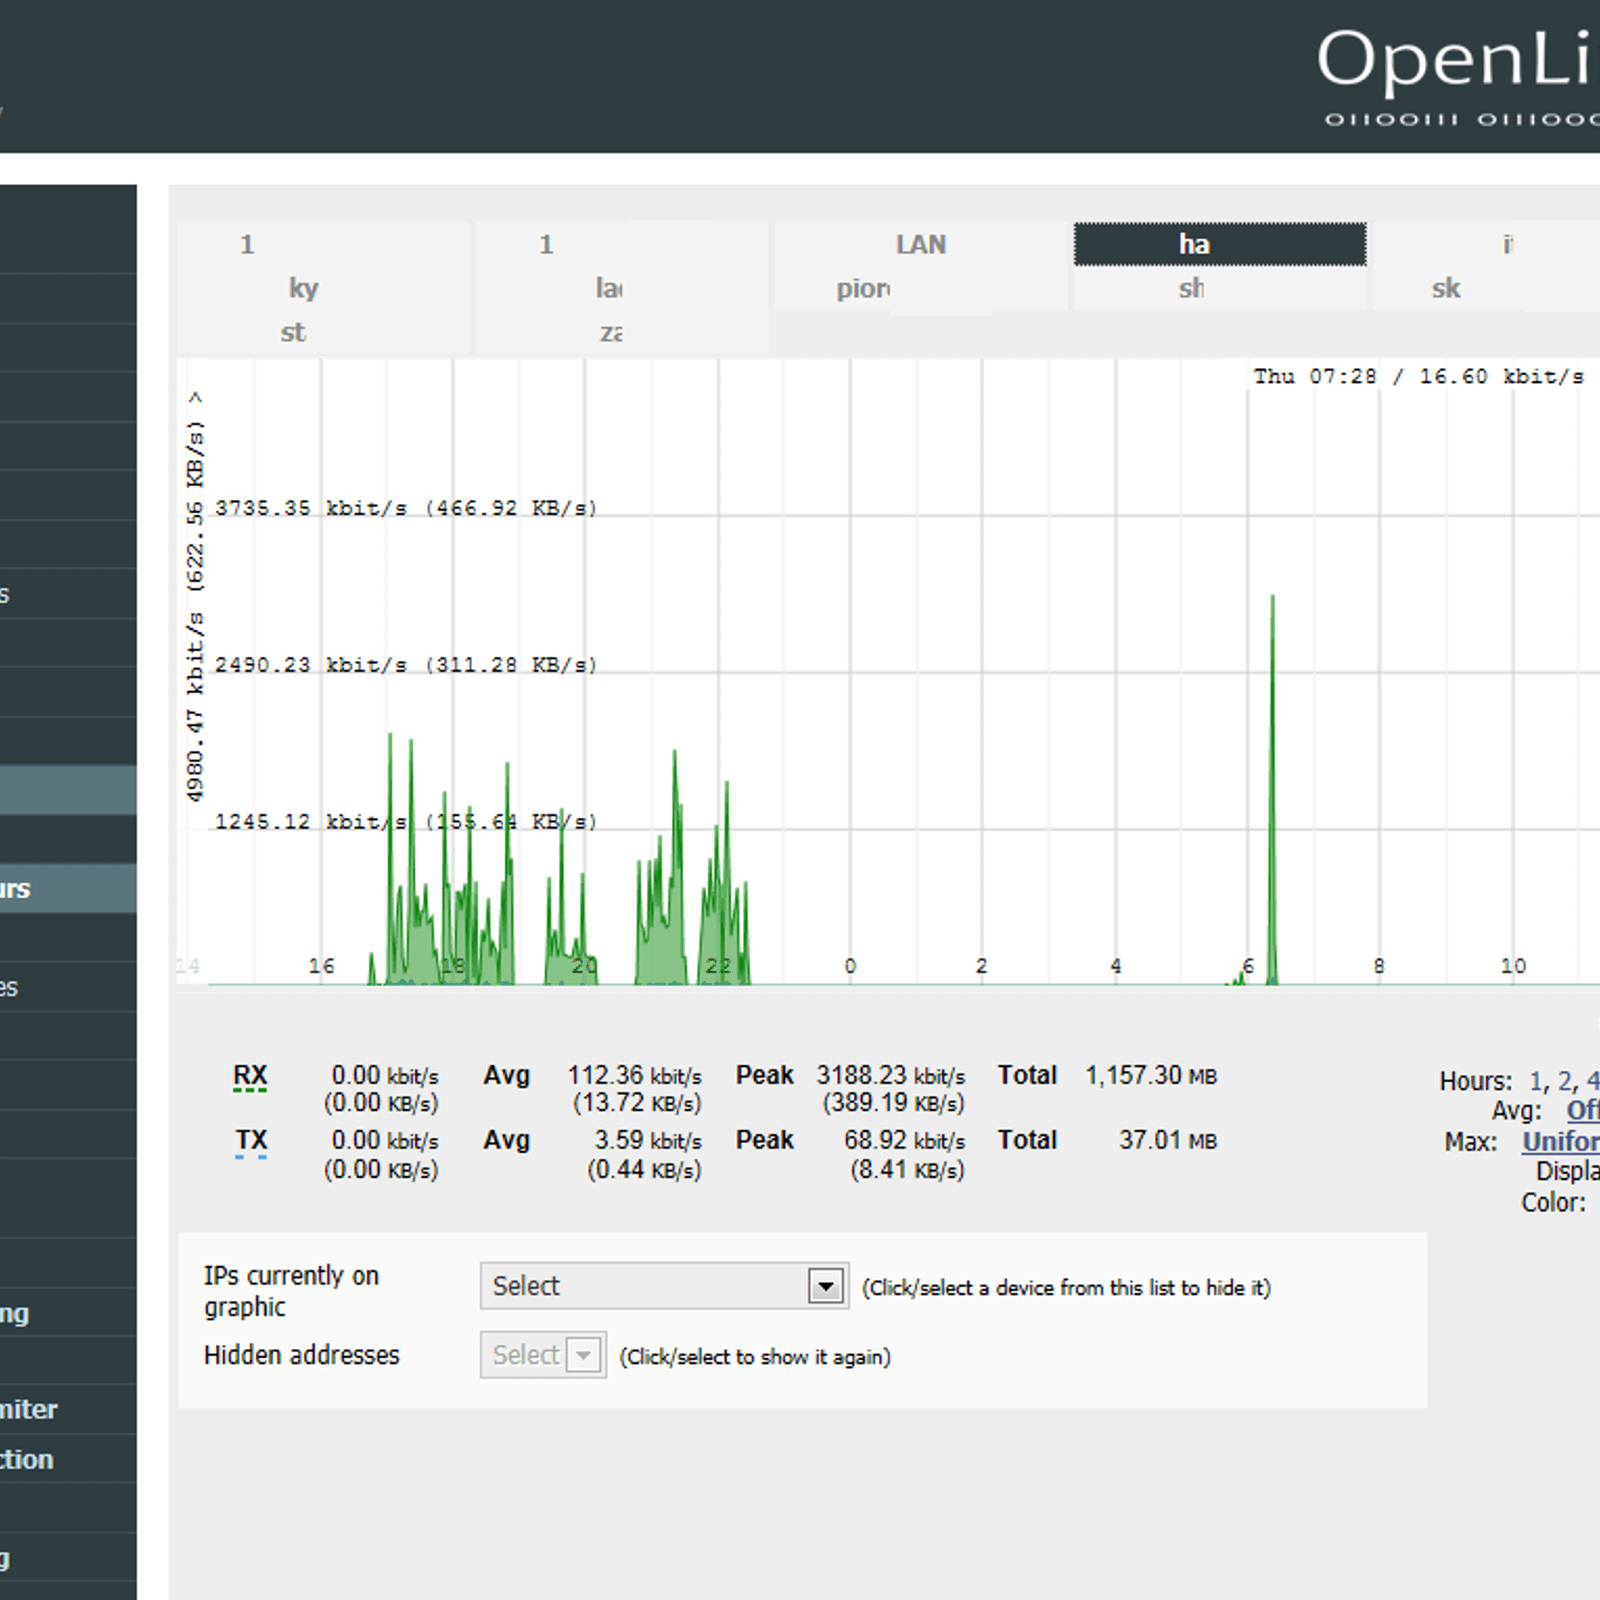The width and height of the screenshot is (1600, 1600).
Task: Click the '2490.23 kbit/s' gridline label
Action: (x=406, y=665)
